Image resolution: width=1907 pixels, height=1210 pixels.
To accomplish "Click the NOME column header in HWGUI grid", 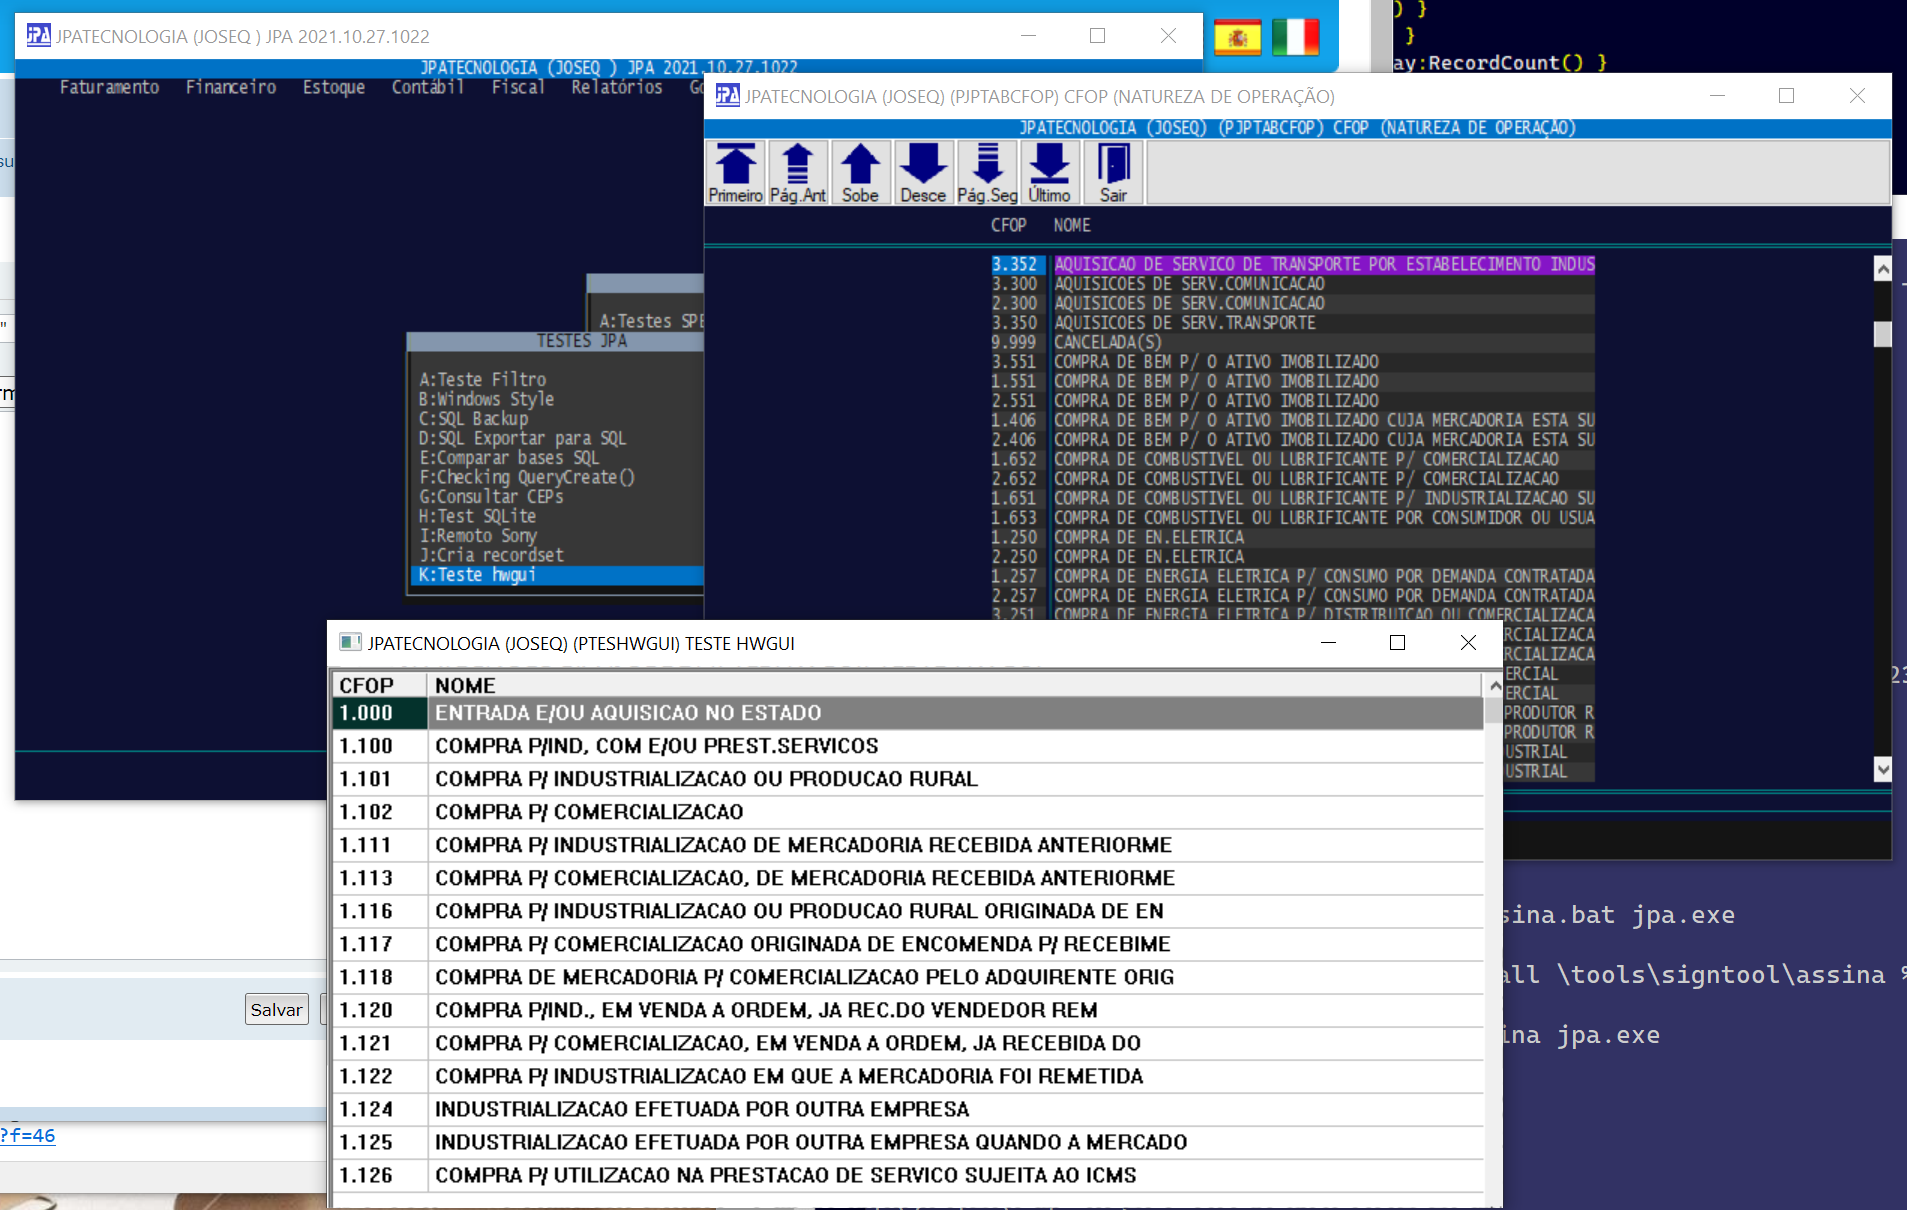I will coord(465,686).
